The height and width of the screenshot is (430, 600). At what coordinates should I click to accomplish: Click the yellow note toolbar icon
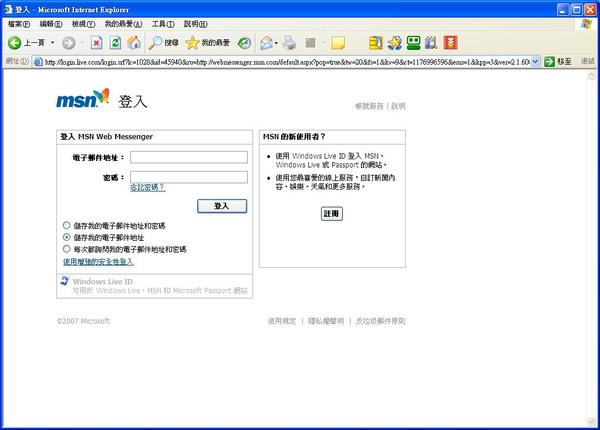pyautogui.click(x=338, y=43)
